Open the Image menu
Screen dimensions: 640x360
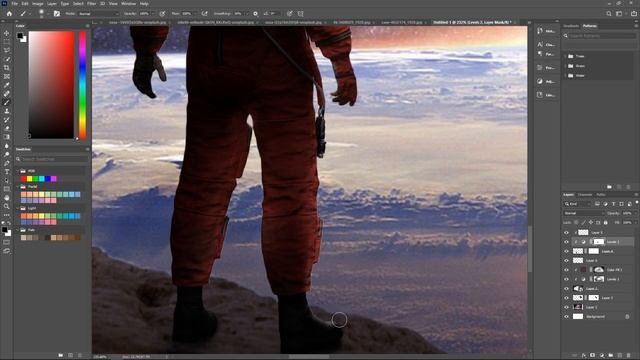click(x=38, y=3)
